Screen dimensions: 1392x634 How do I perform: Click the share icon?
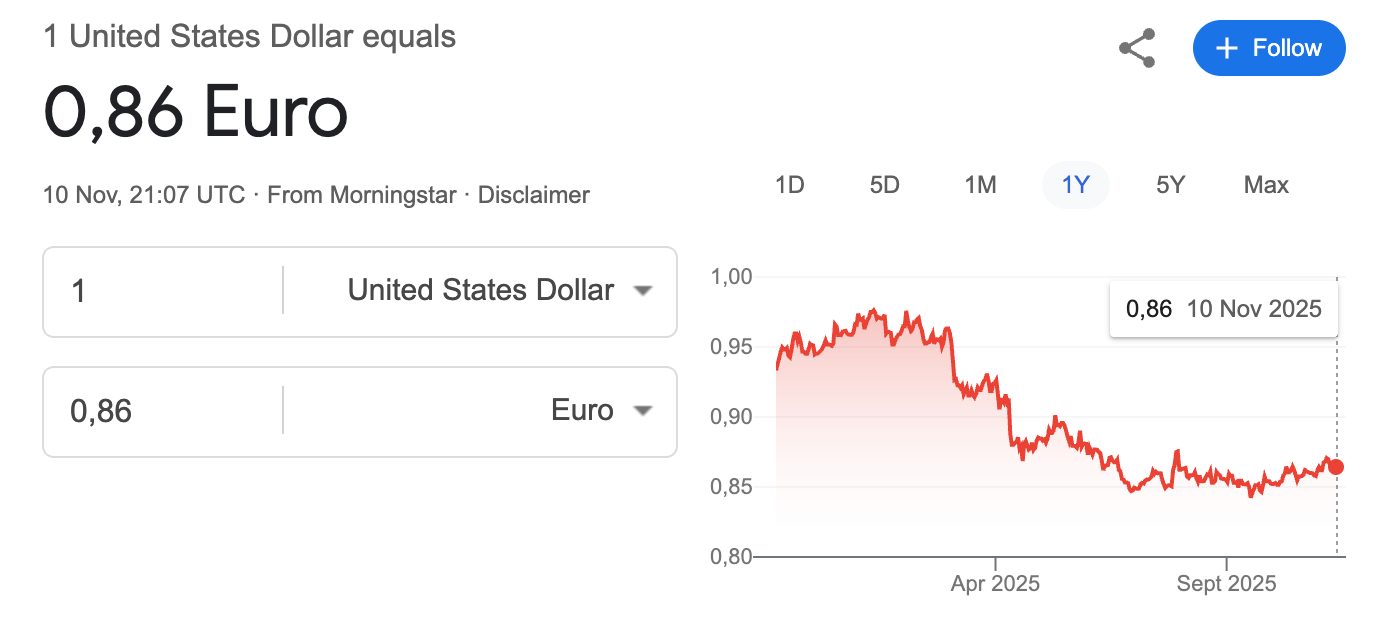click(1137, 48)
